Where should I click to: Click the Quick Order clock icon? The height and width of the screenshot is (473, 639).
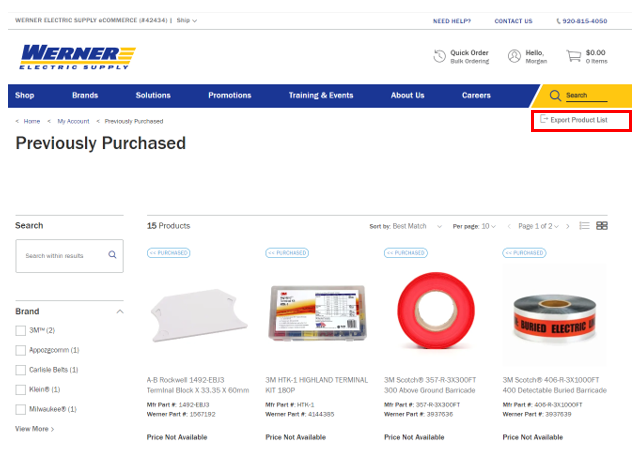click(439, 56)
